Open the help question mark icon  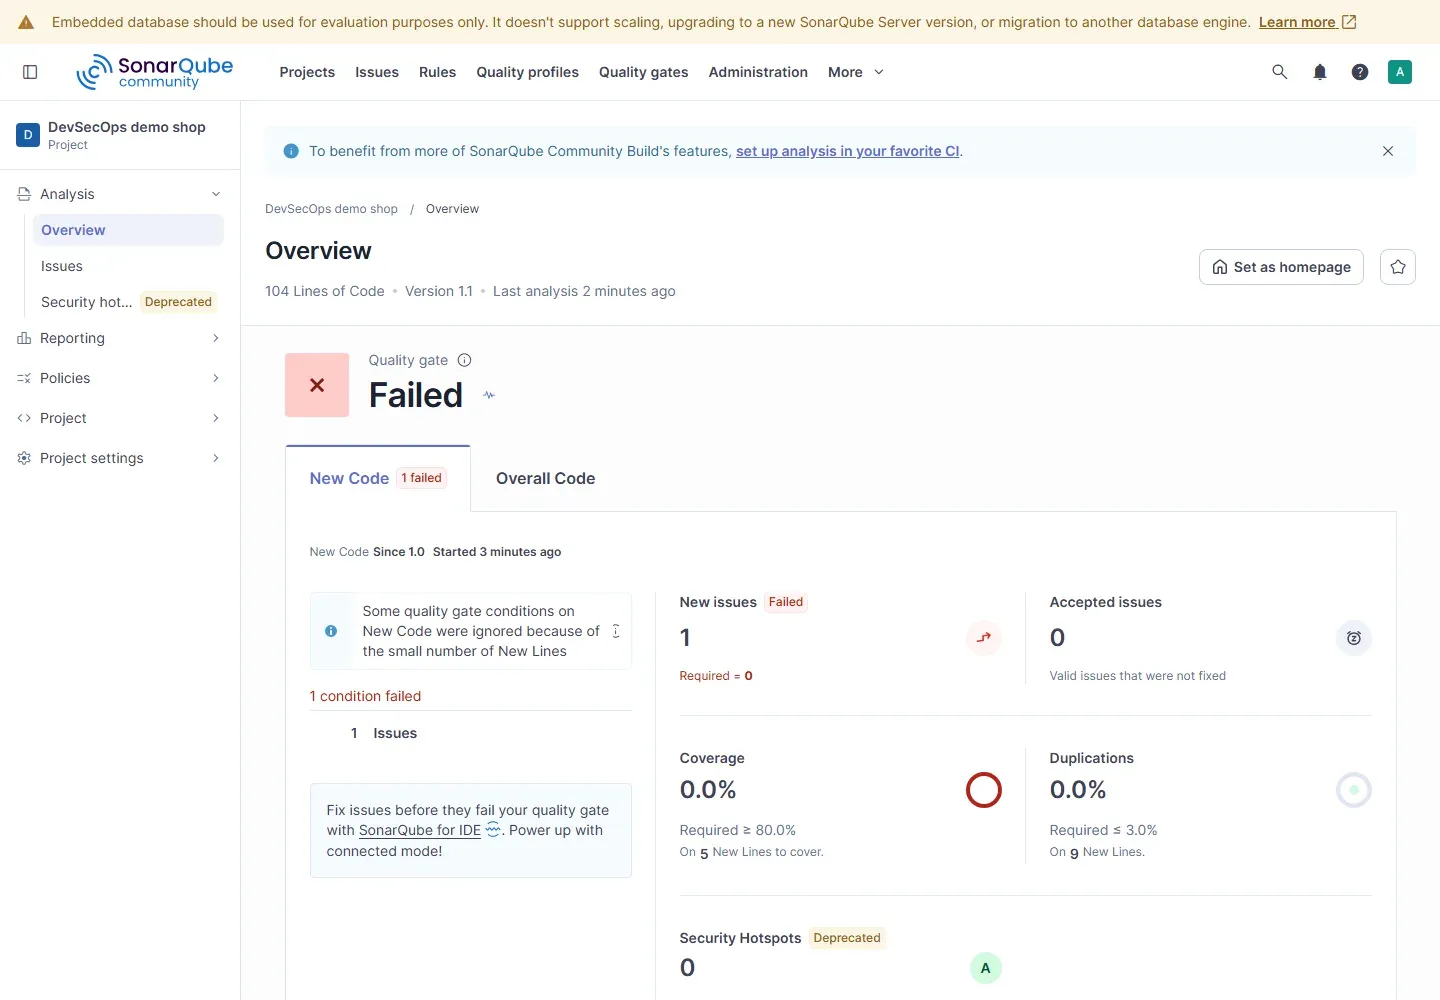[1360, 72]
